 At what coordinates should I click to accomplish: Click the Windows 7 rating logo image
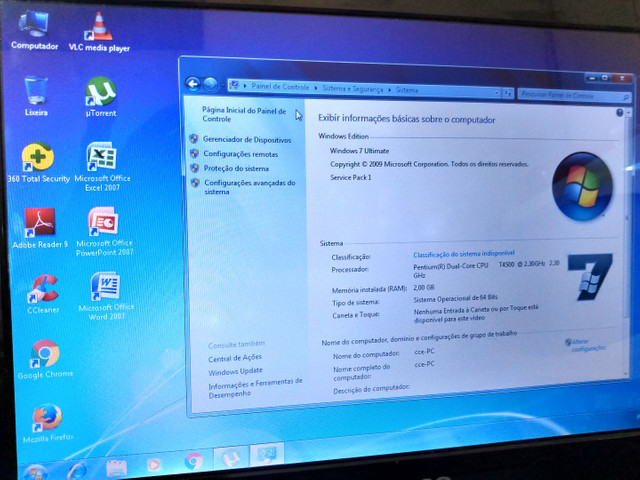point(590,277)
